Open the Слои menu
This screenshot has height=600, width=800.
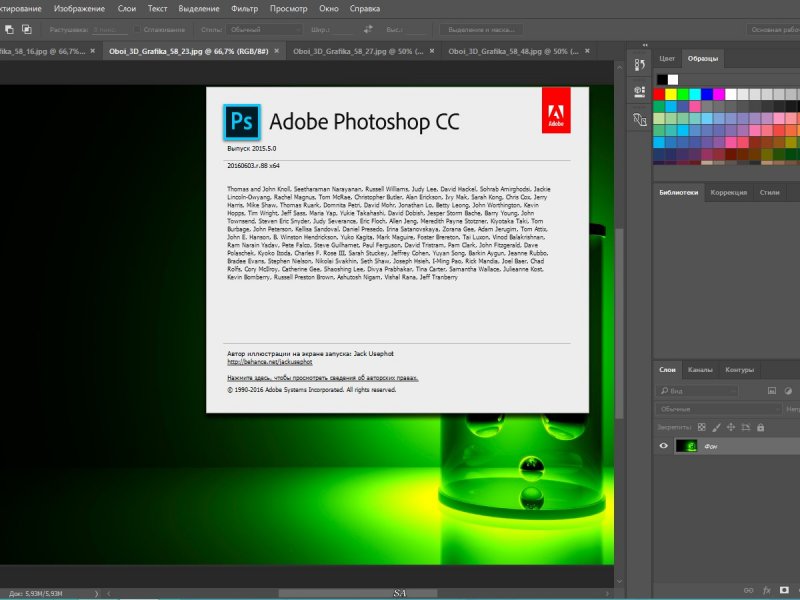tap(127, 9)
